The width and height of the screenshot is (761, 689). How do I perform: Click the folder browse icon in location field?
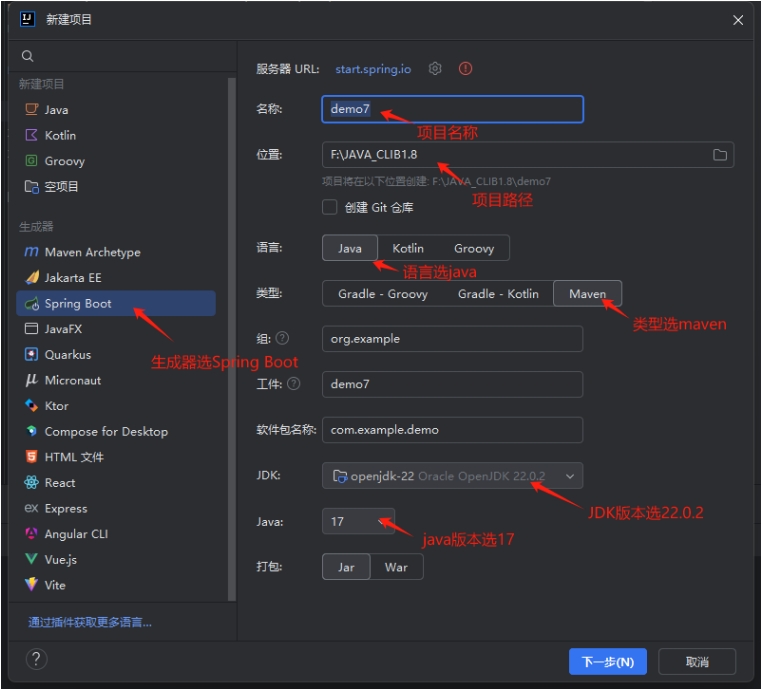720,155
